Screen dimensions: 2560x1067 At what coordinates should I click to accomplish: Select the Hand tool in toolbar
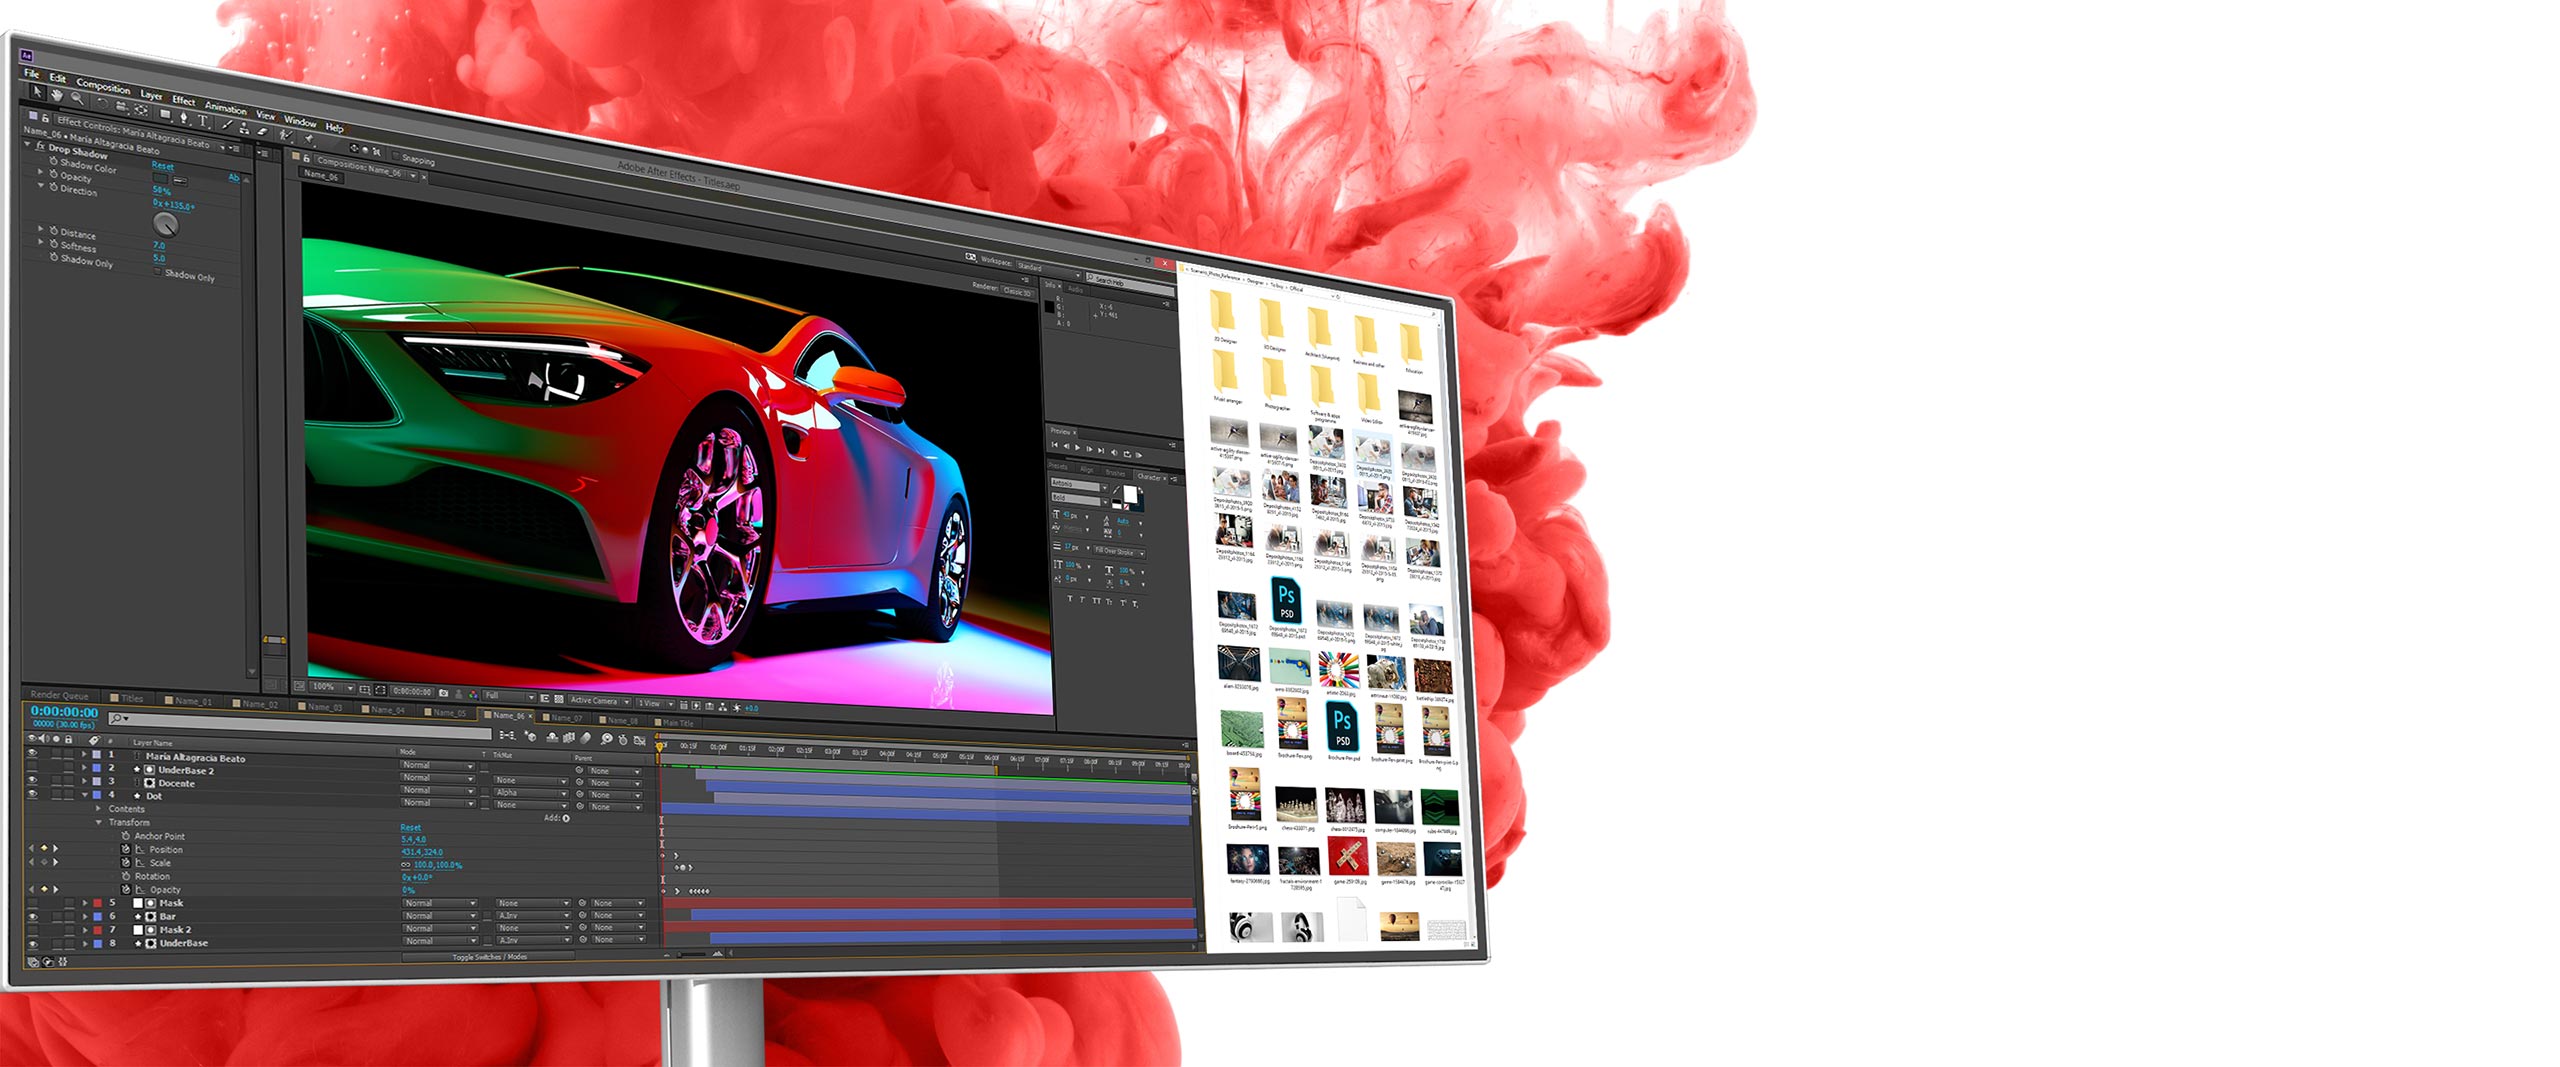pyautogui.click(x=57, y=94)
